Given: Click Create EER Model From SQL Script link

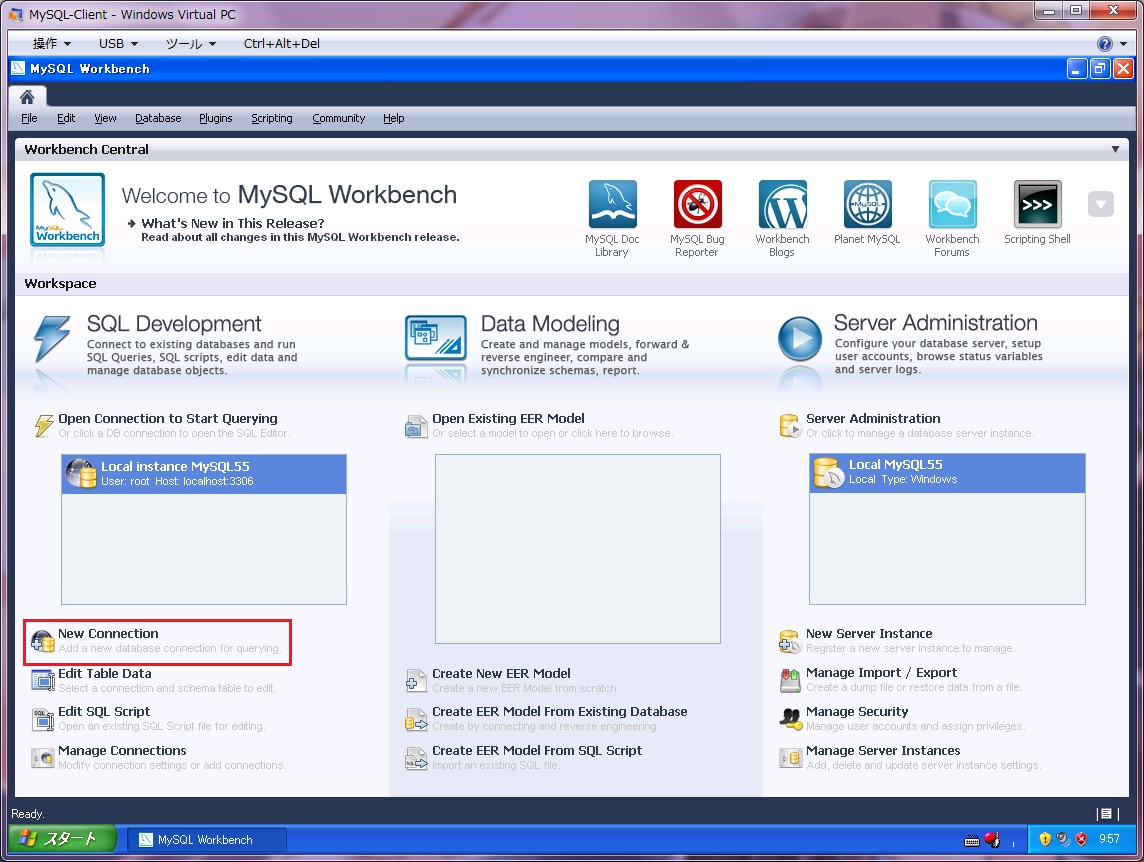Looking at the screenshot, I should [x=537, y=750].
